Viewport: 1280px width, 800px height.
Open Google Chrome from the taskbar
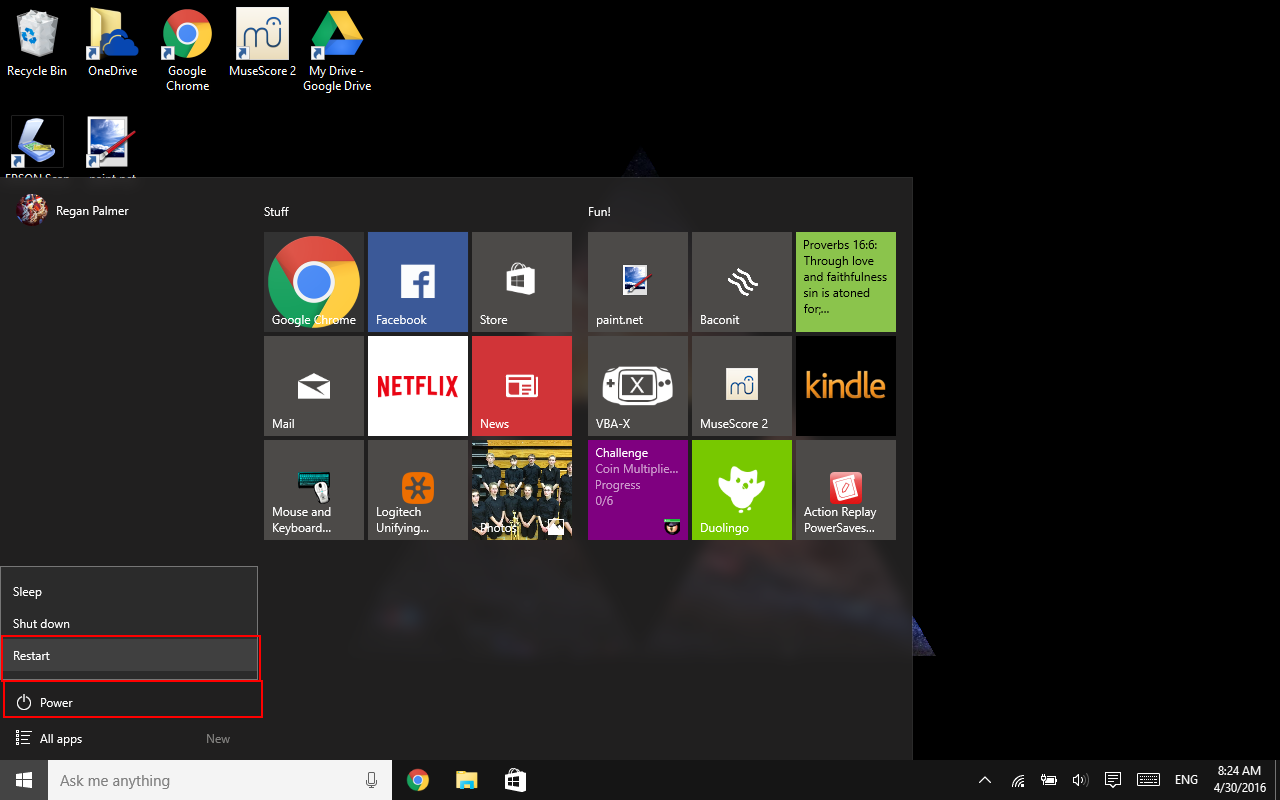[418, 780]
